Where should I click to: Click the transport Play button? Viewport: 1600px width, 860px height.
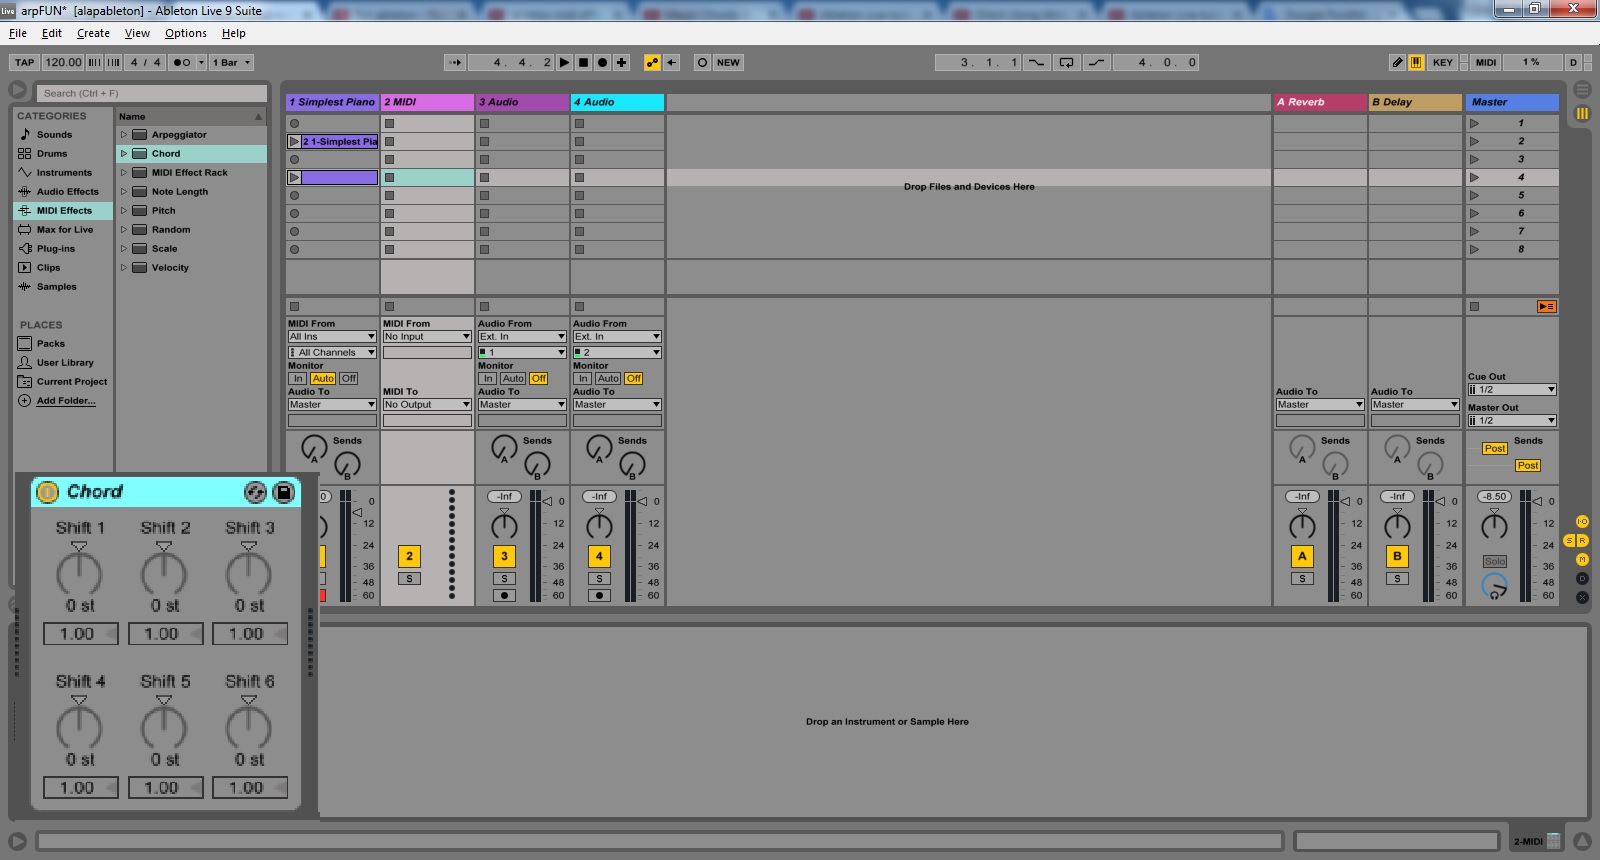pyautogui.click(x=564, y=62)
